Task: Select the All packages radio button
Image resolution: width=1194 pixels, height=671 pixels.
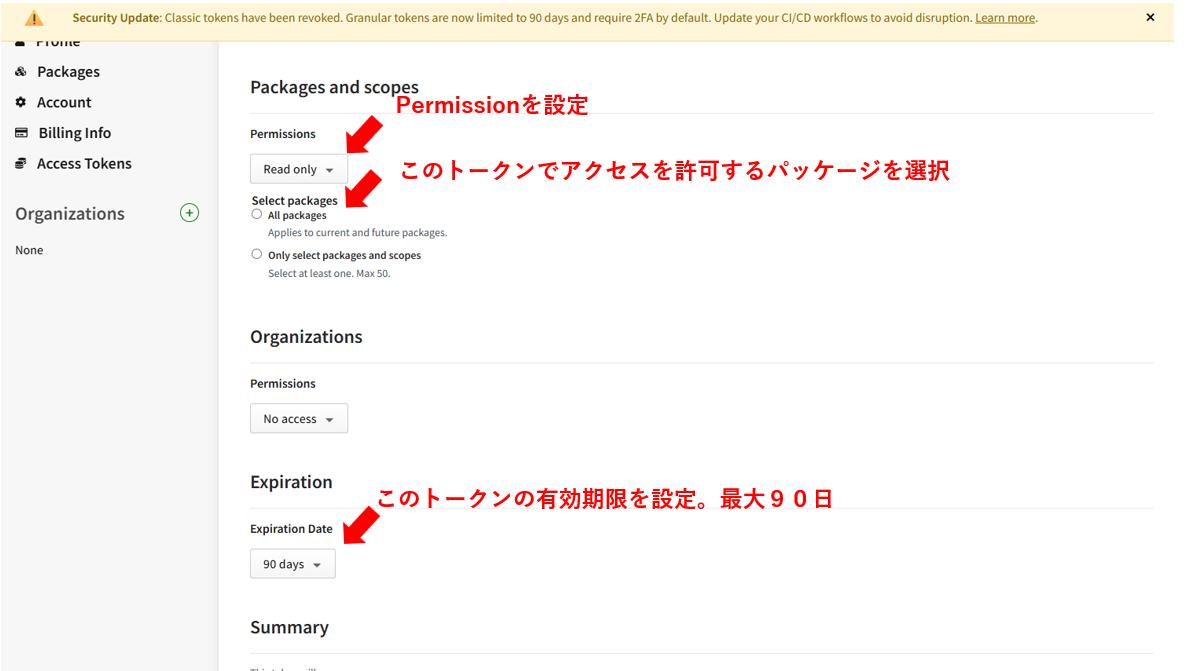Action: [x=257, y=214]
